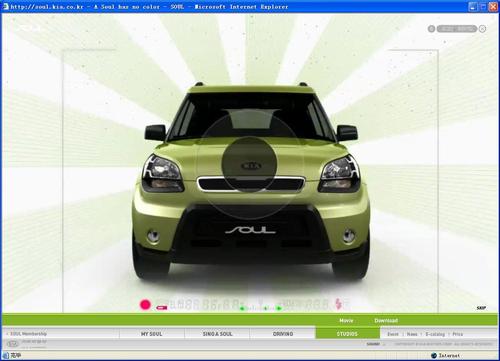Click the KIA logo in the footer
Viewport: 500px width, 361px height.
(12, 344)
